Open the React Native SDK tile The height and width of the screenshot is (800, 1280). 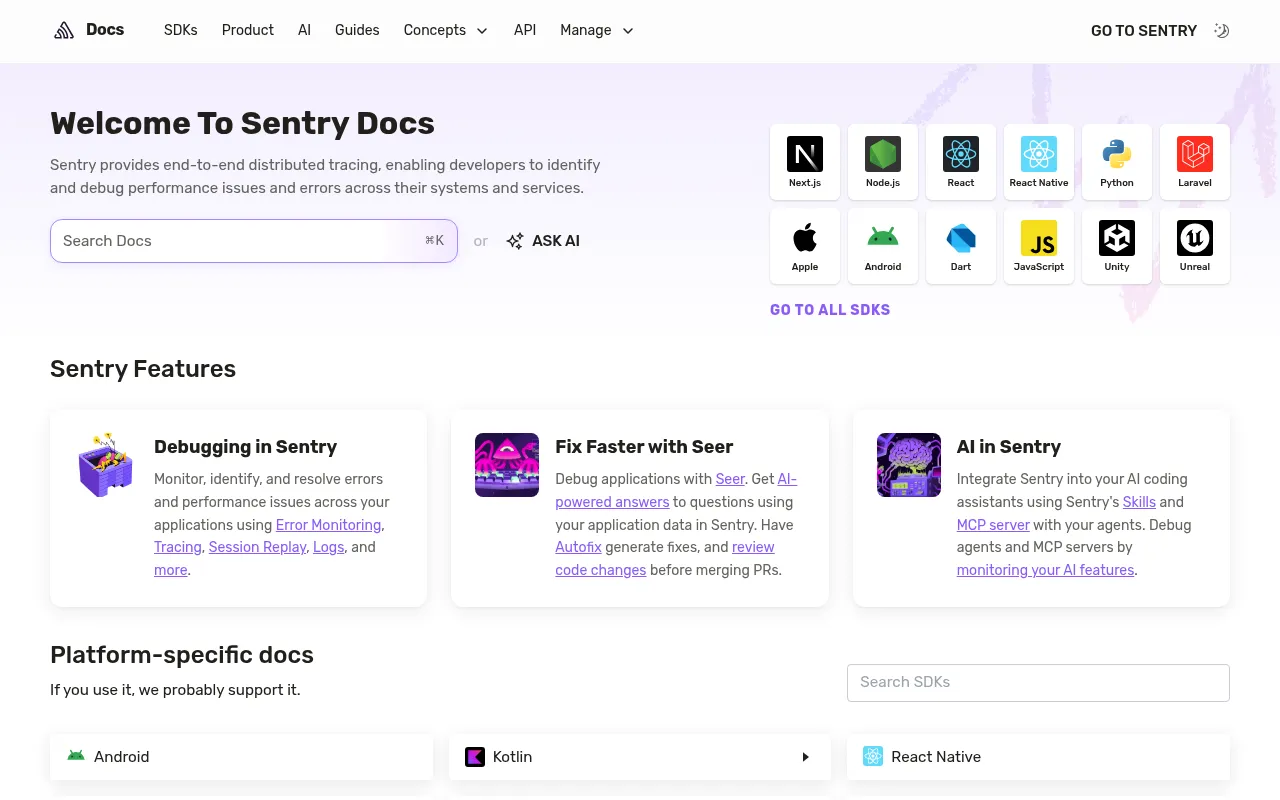[x=1039, y=162]
